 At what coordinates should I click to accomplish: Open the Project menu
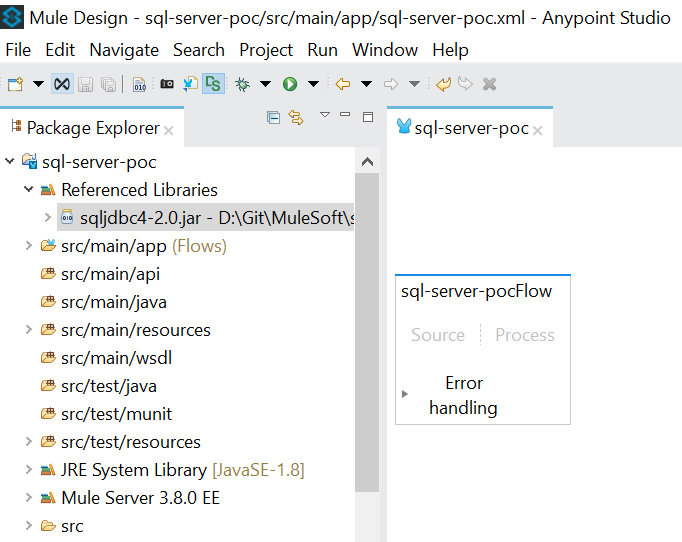point(266,50)
